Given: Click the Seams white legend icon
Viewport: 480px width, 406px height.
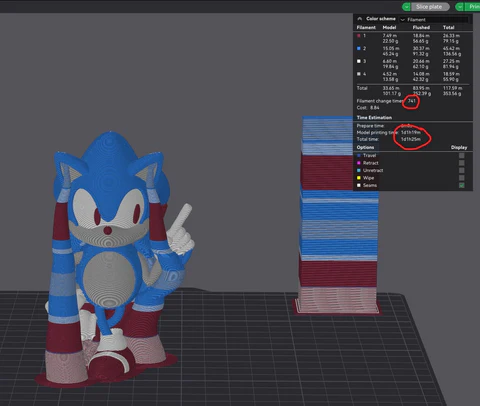Looking at the screenshot, I should (359, 185).
